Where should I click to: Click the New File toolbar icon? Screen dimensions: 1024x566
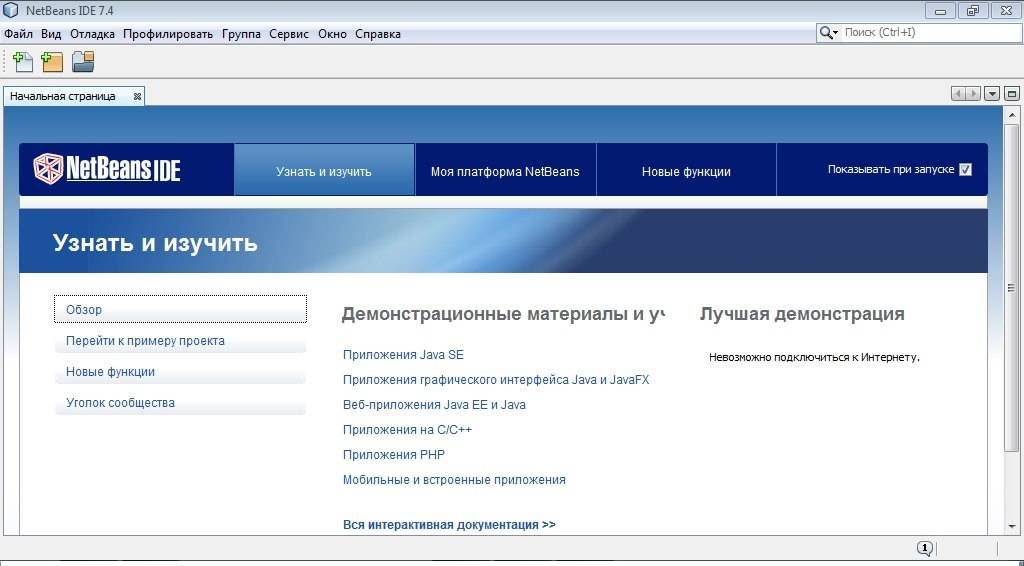(23, 62)
